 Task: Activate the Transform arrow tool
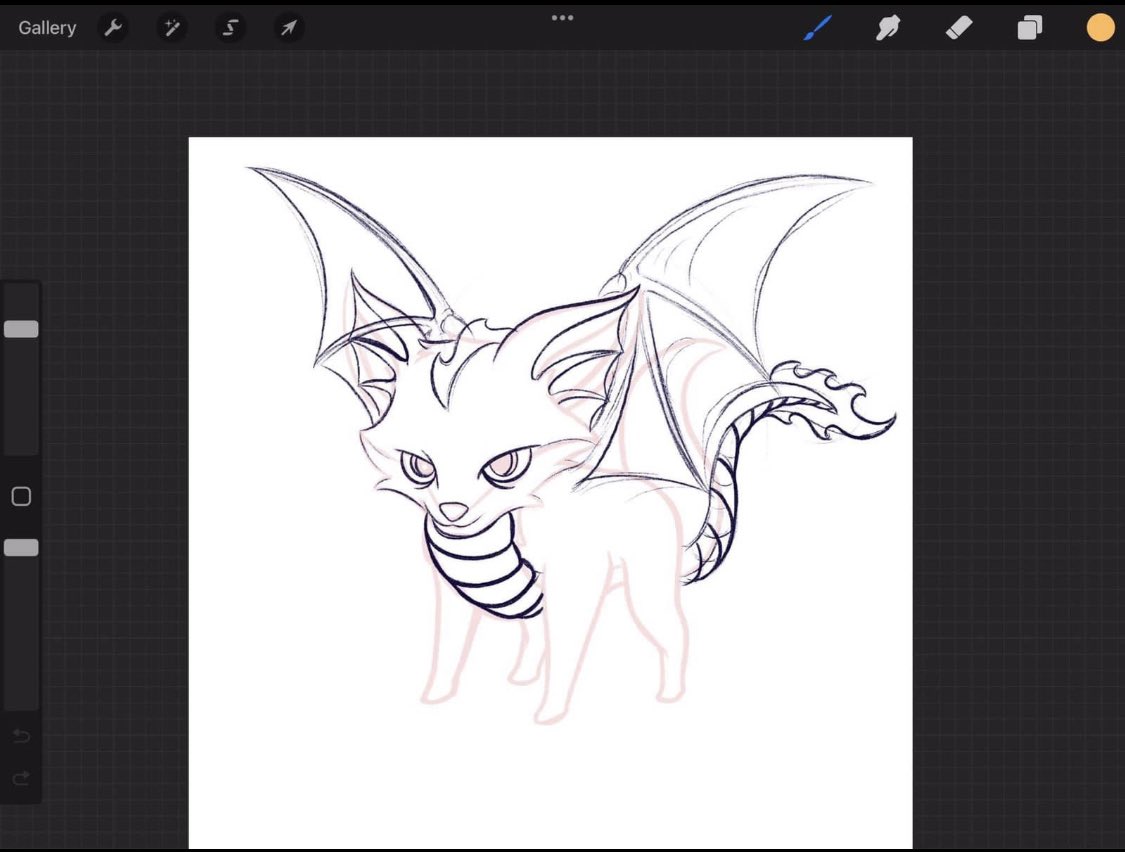point(288,28)
